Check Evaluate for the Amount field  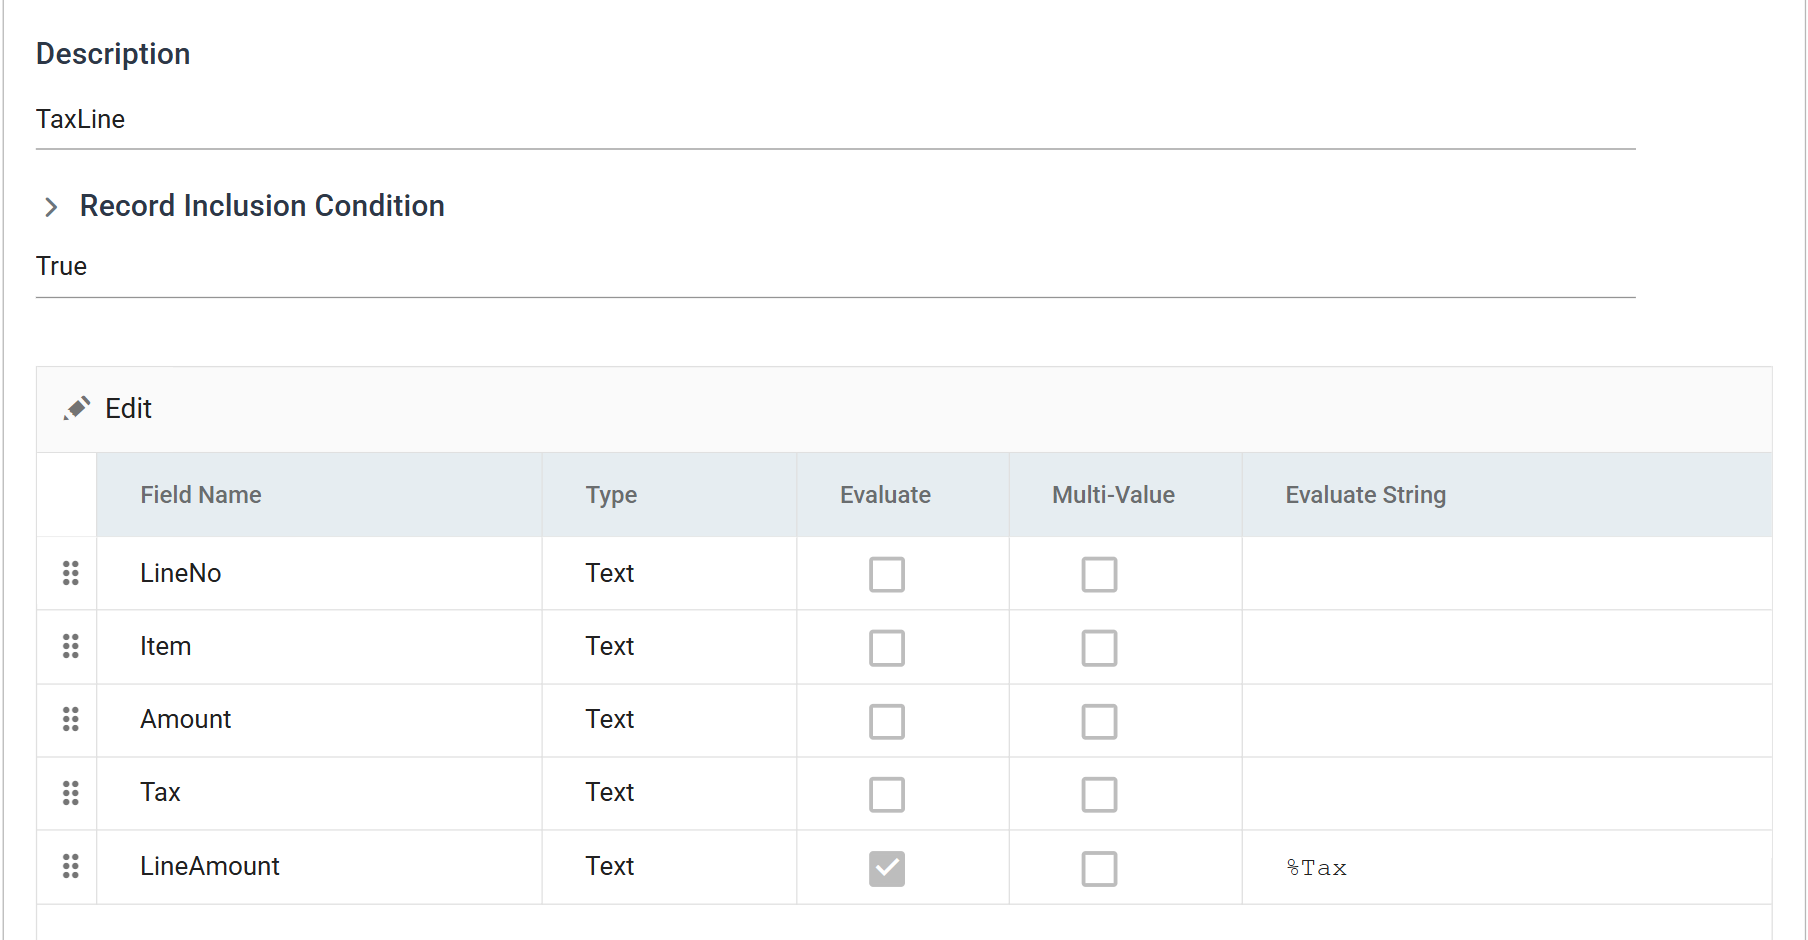point(887,722)
